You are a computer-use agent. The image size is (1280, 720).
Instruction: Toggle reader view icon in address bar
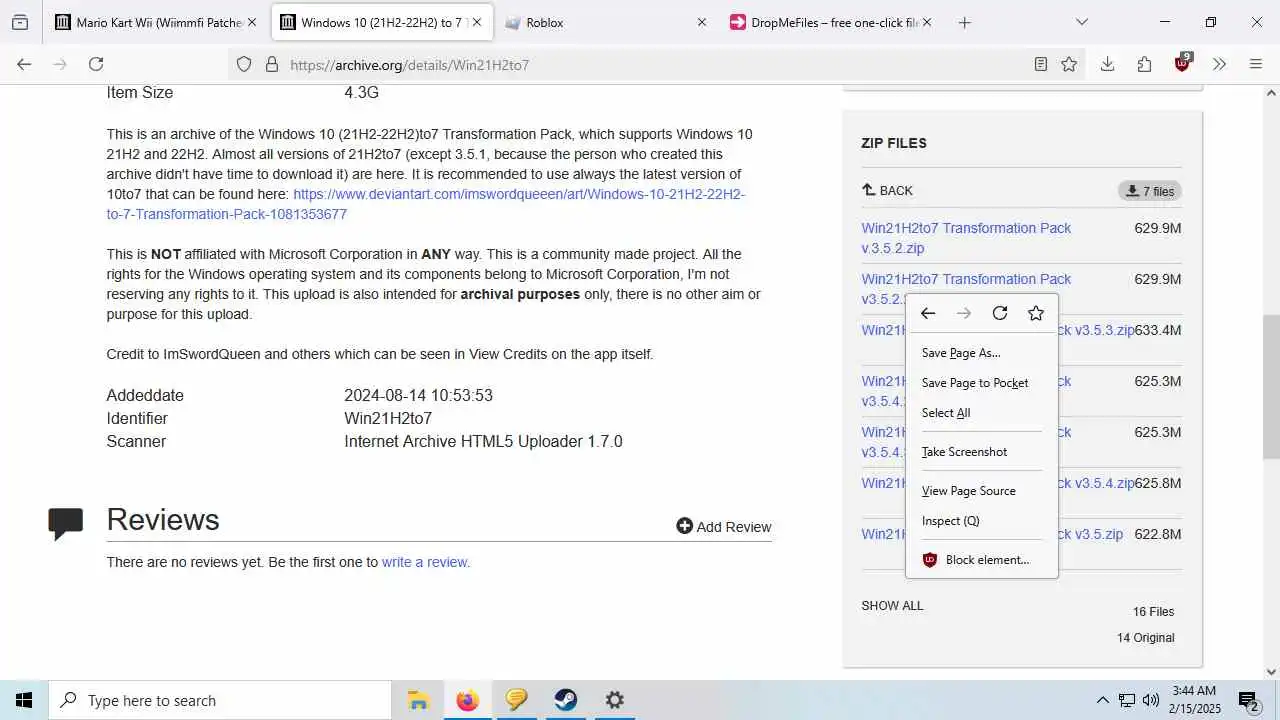[x=1041, y=64]
